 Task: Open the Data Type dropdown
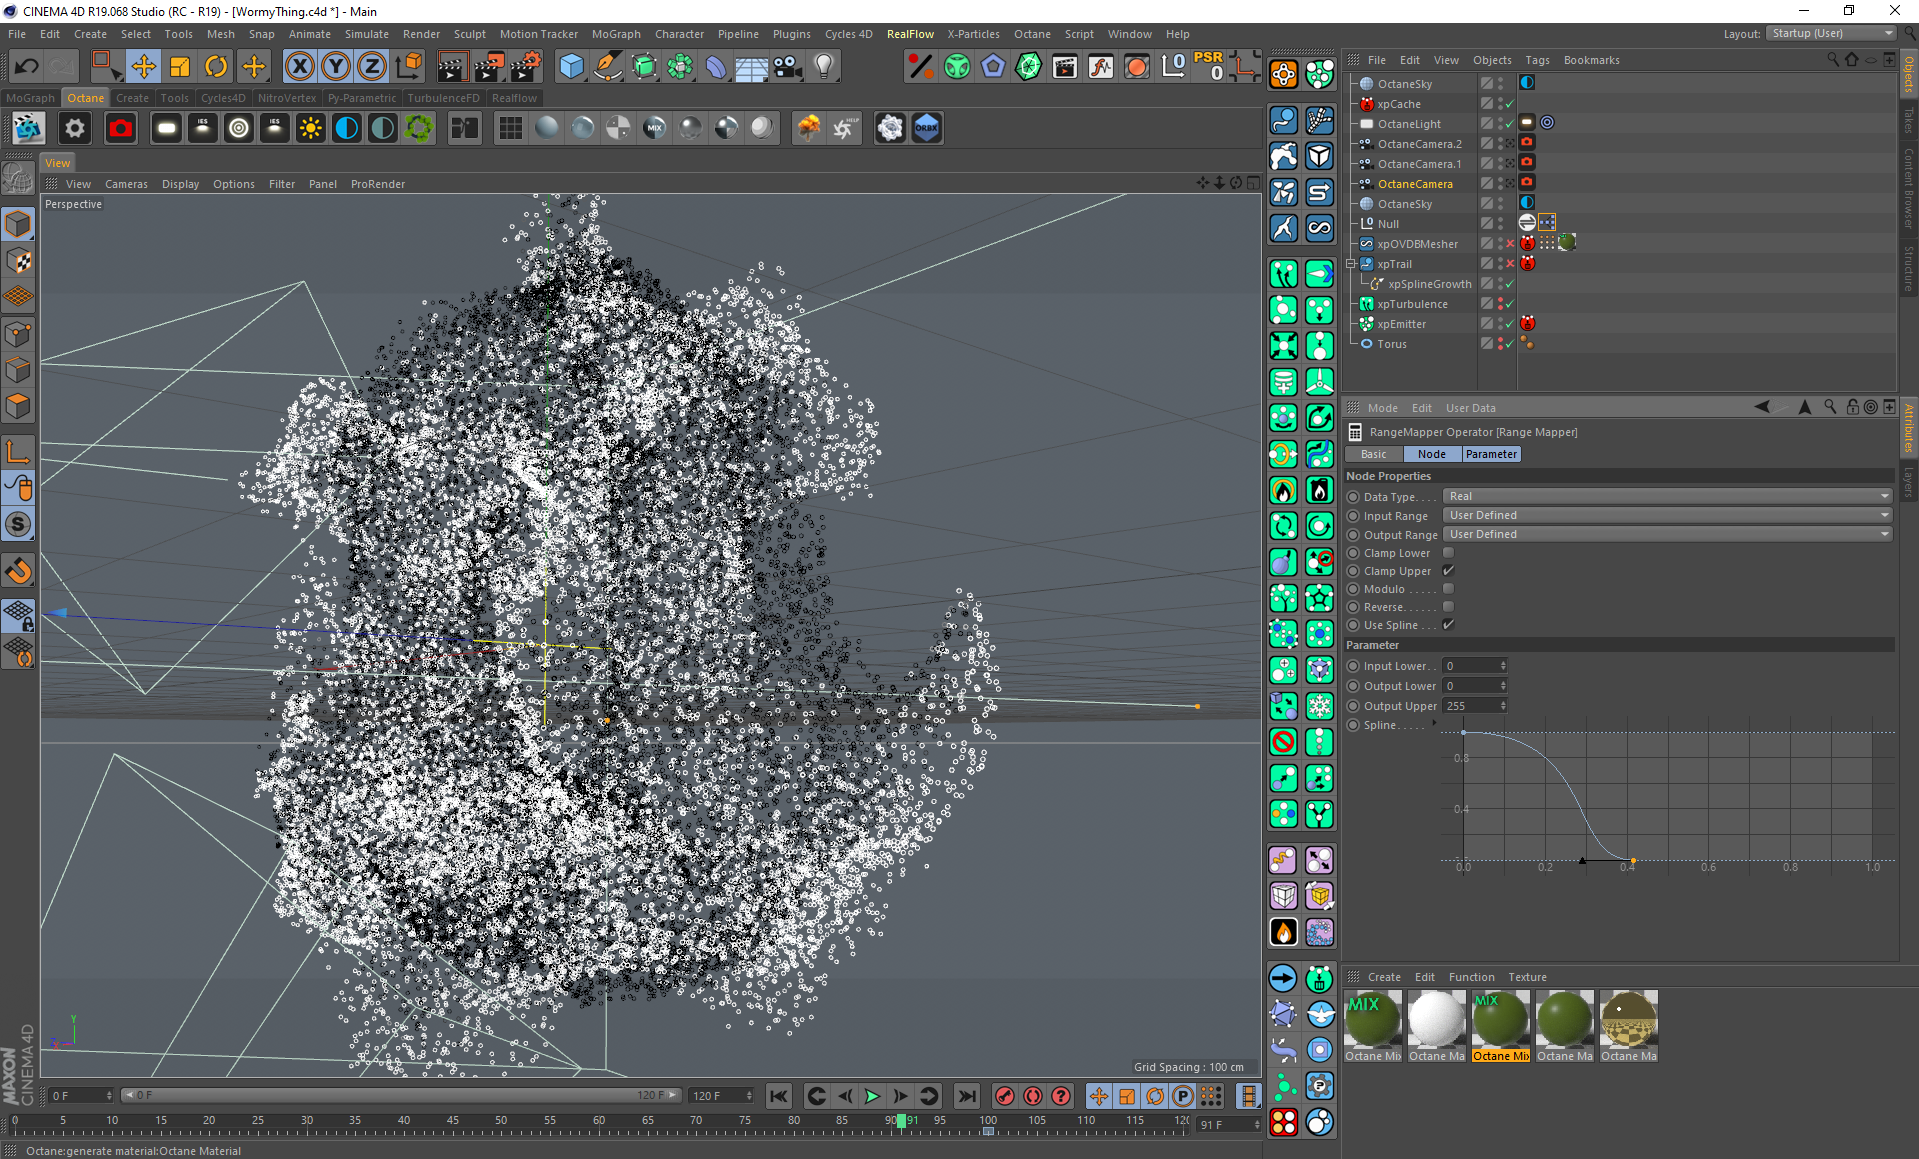tap(1667, 496)
